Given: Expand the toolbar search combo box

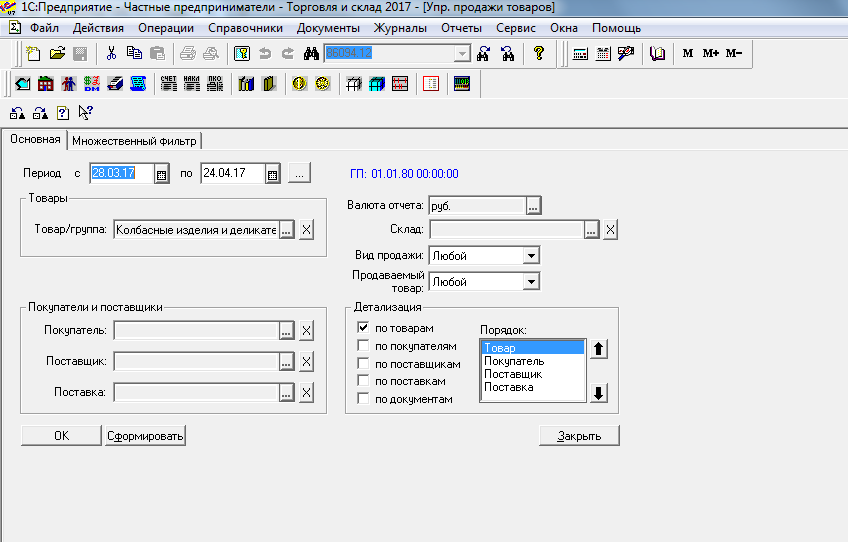Looking at the screenshot, I should [461, 54].
